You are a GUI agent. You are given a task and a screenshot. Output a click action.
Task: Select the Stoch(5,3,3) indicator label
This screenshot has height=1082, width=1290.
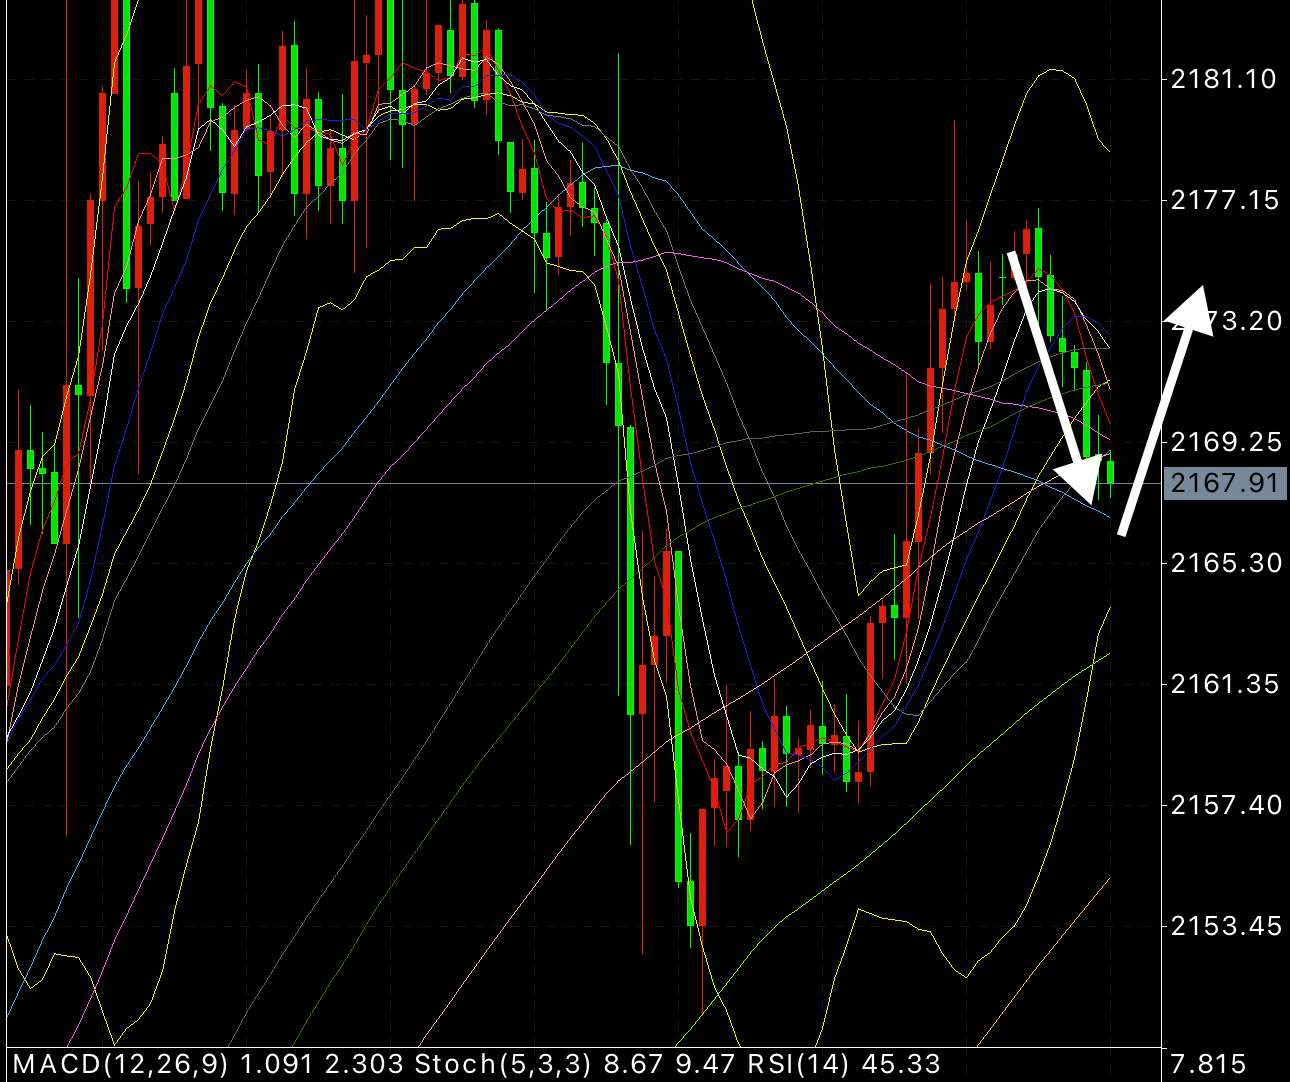(505, 1064)
